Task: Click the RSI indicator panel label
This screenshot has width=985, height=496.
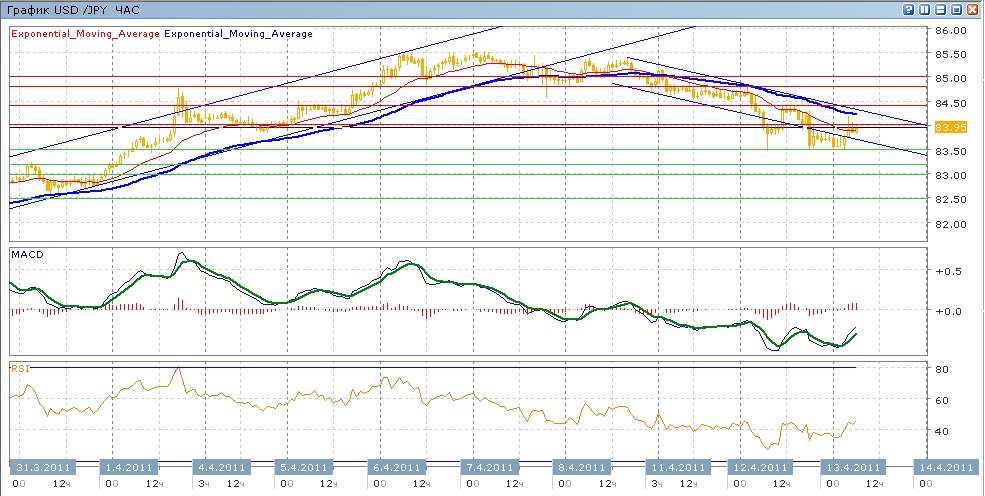Action: [18, 368]
